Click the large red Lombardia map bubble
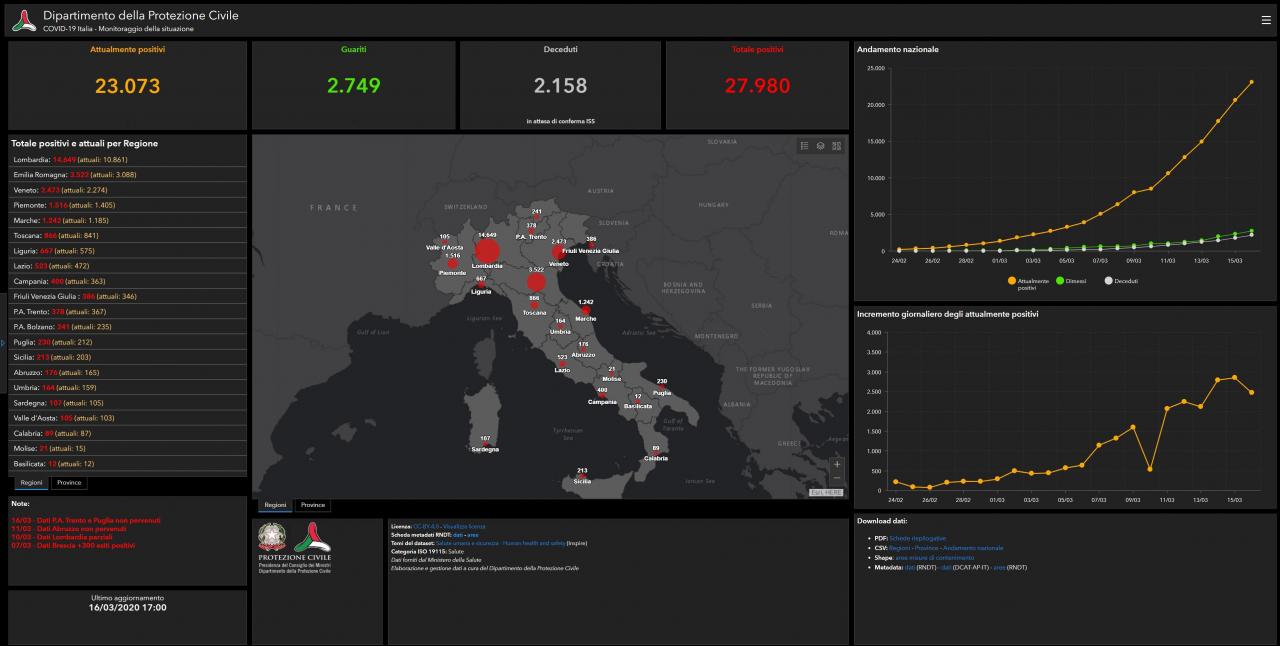Image resolution: width=1280 pixels, height=646 pixels. point(487,250)
